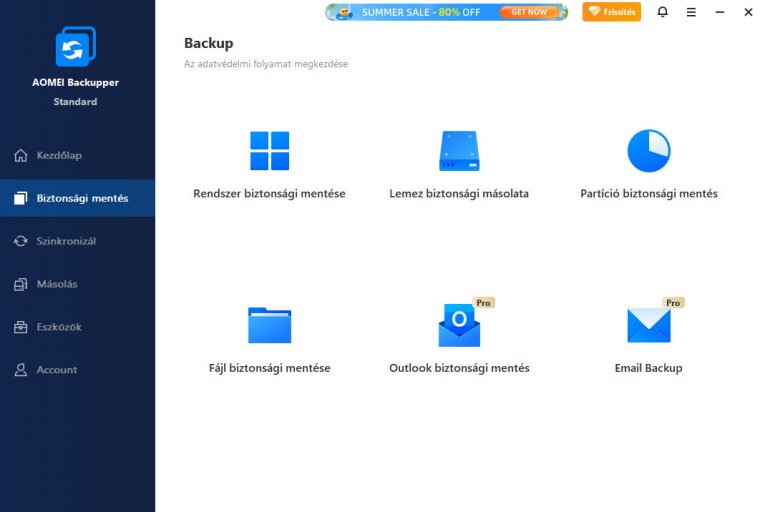
Task: Click GET NOW on the summer sale banner
Action: pyautogui.click(x=529, y=12)
